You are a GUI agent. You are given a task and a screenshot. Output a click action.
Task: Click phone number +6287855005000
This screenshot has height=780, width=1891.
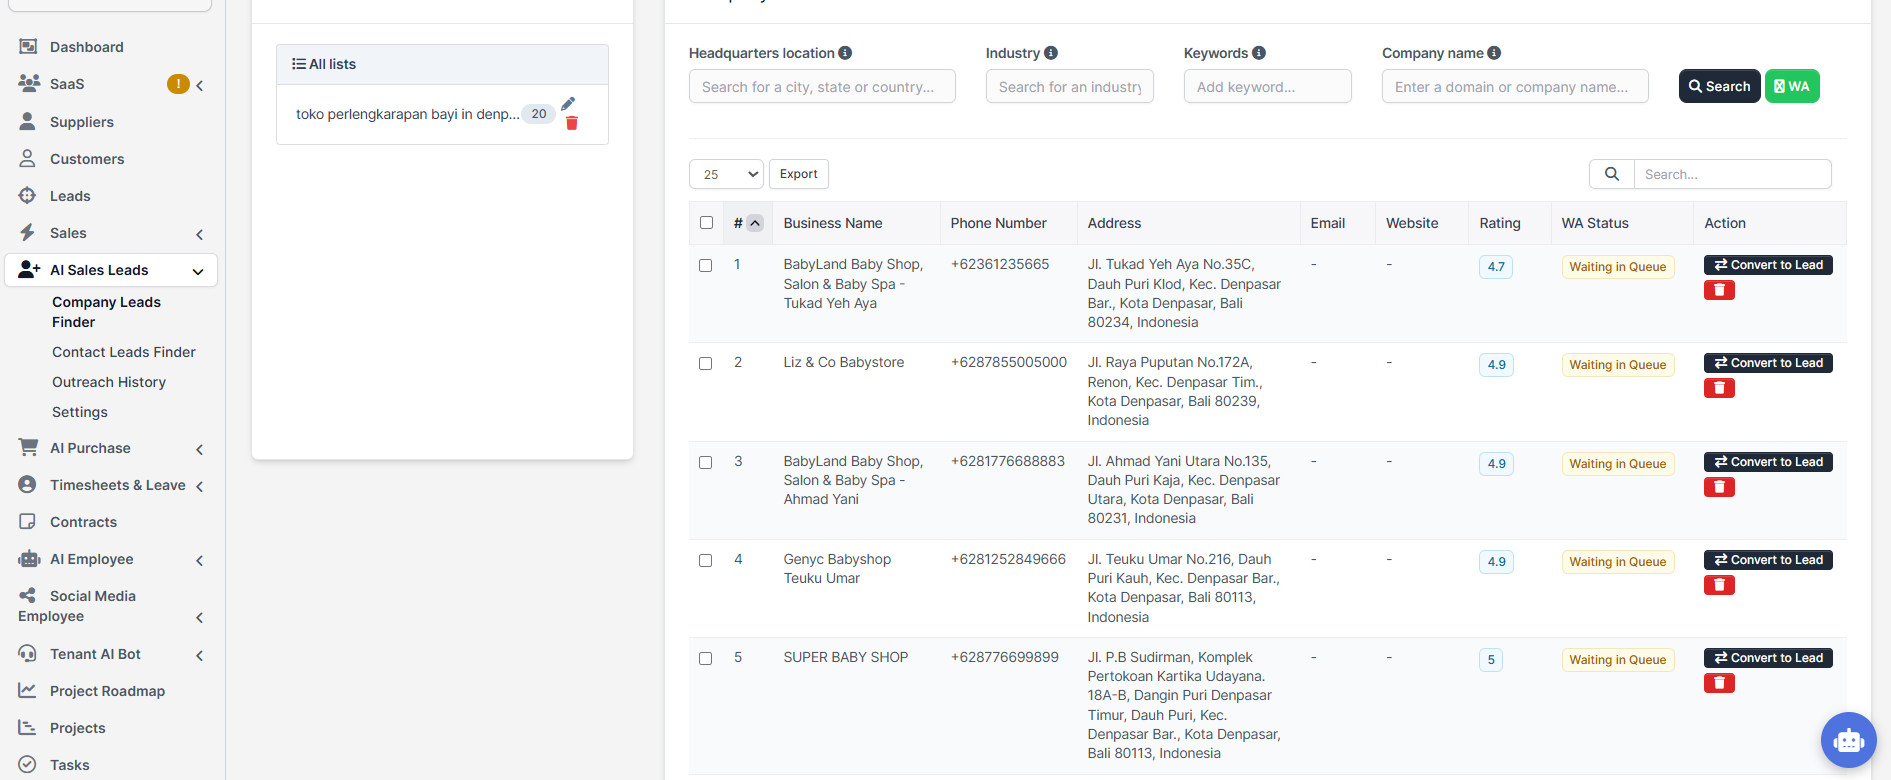pyautogui.click(x=1009, y=362)
